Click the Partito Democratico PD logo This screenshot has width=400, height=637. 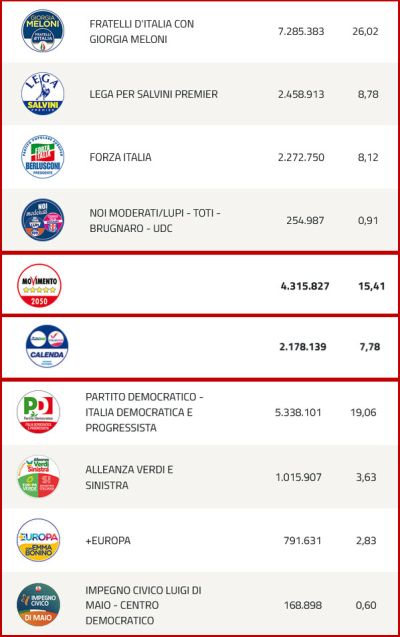39,412
